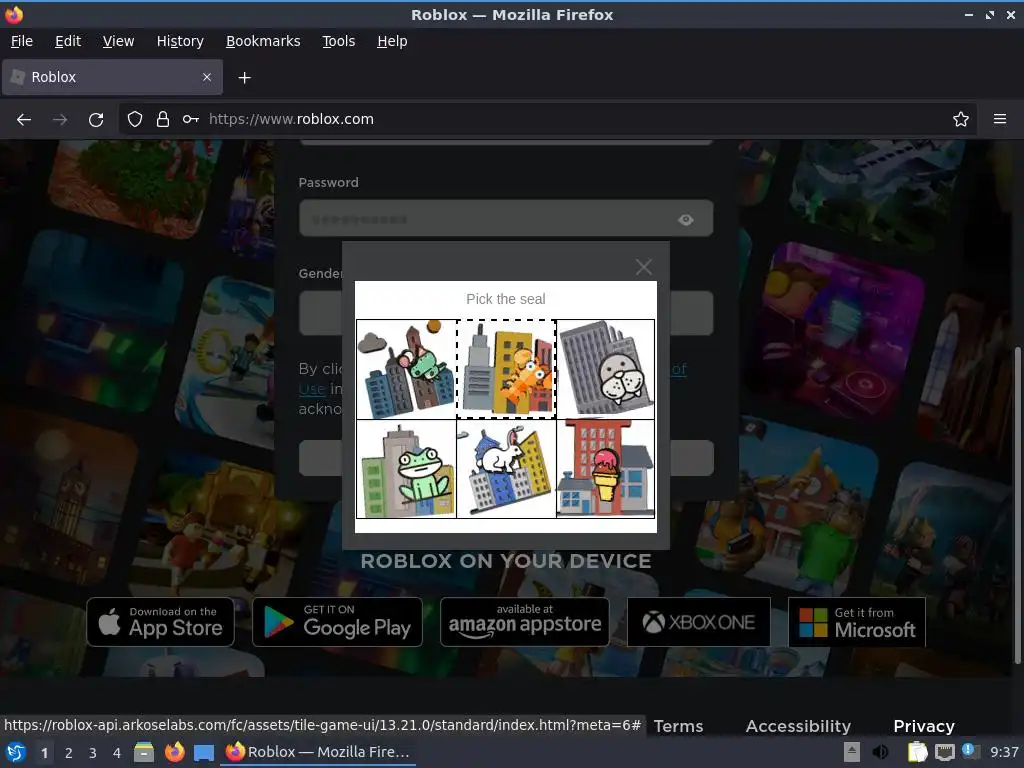1024x768 pixels.
Task: Open a new tab with plus
Action: pyautogui.click(x=244, y=78)
